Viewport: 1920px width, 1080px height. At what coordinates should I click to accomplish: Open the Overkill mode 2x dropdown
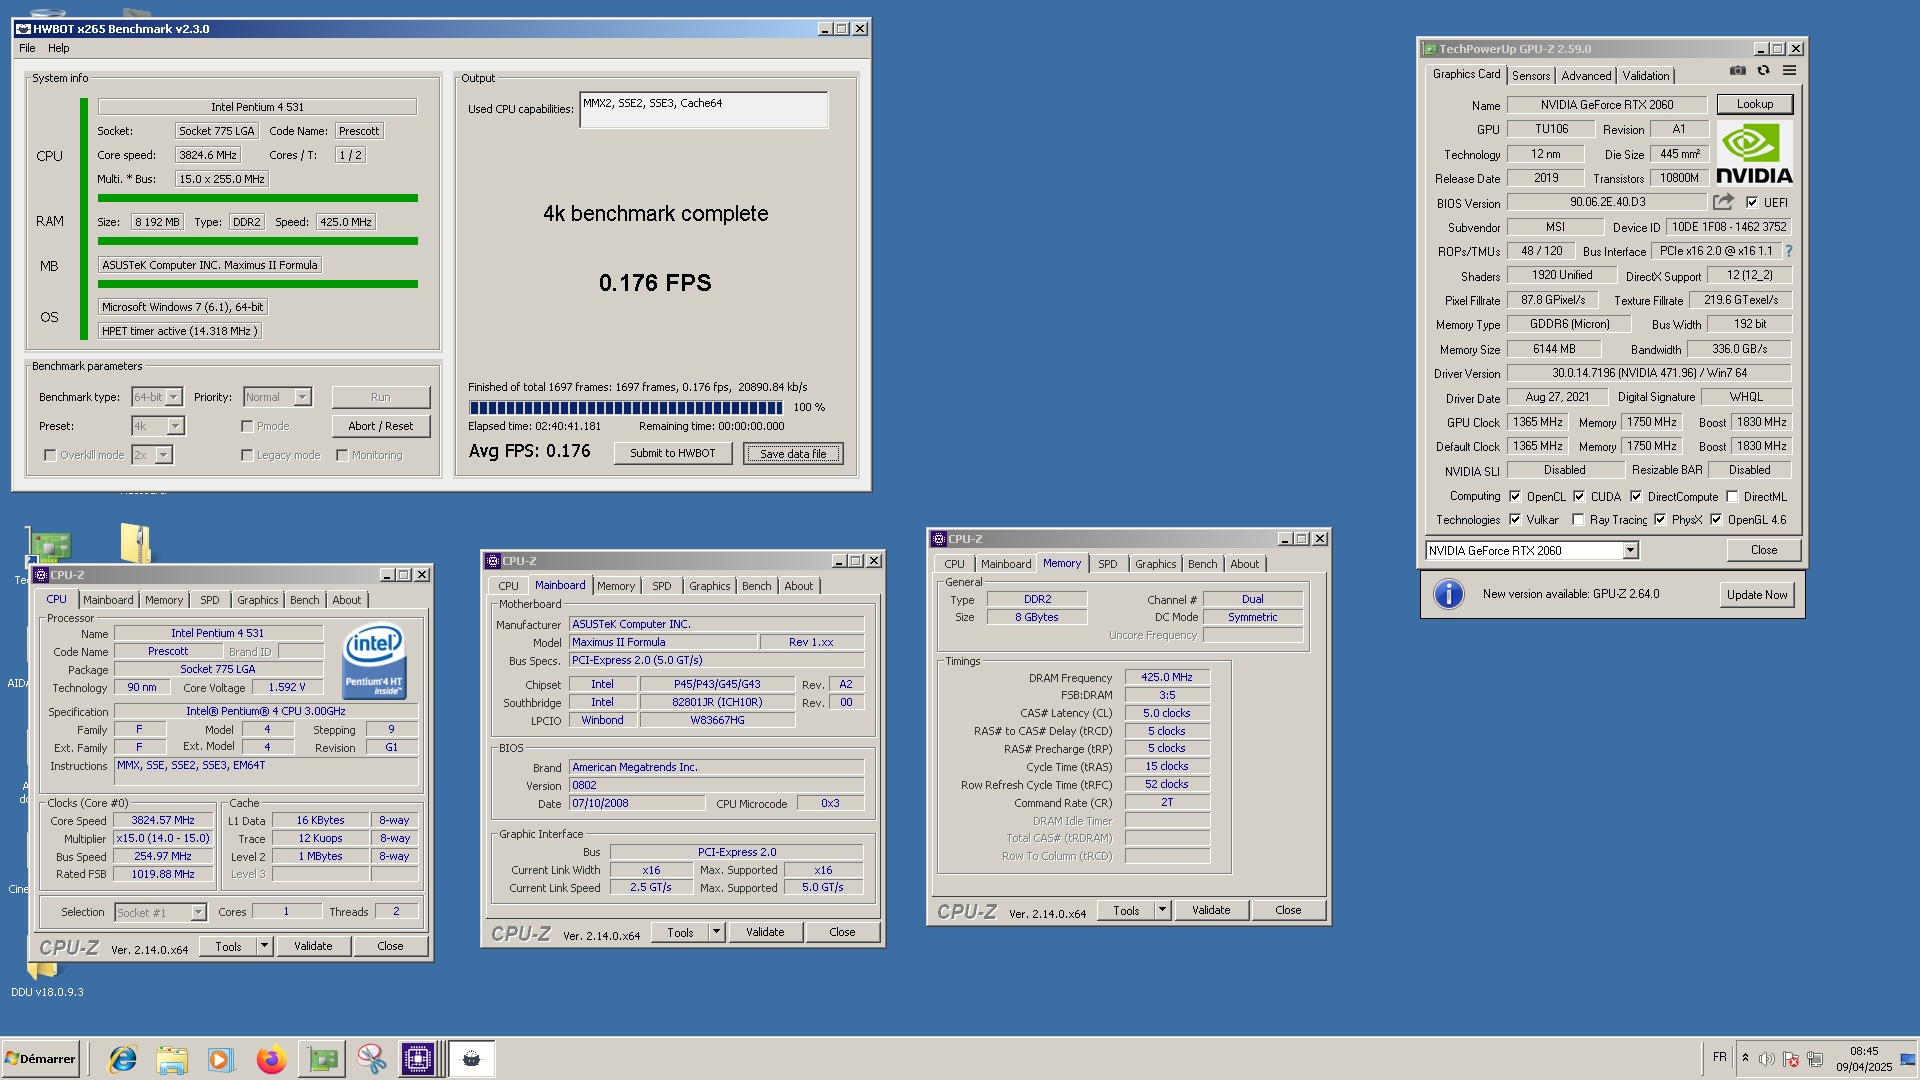[152, 455]
